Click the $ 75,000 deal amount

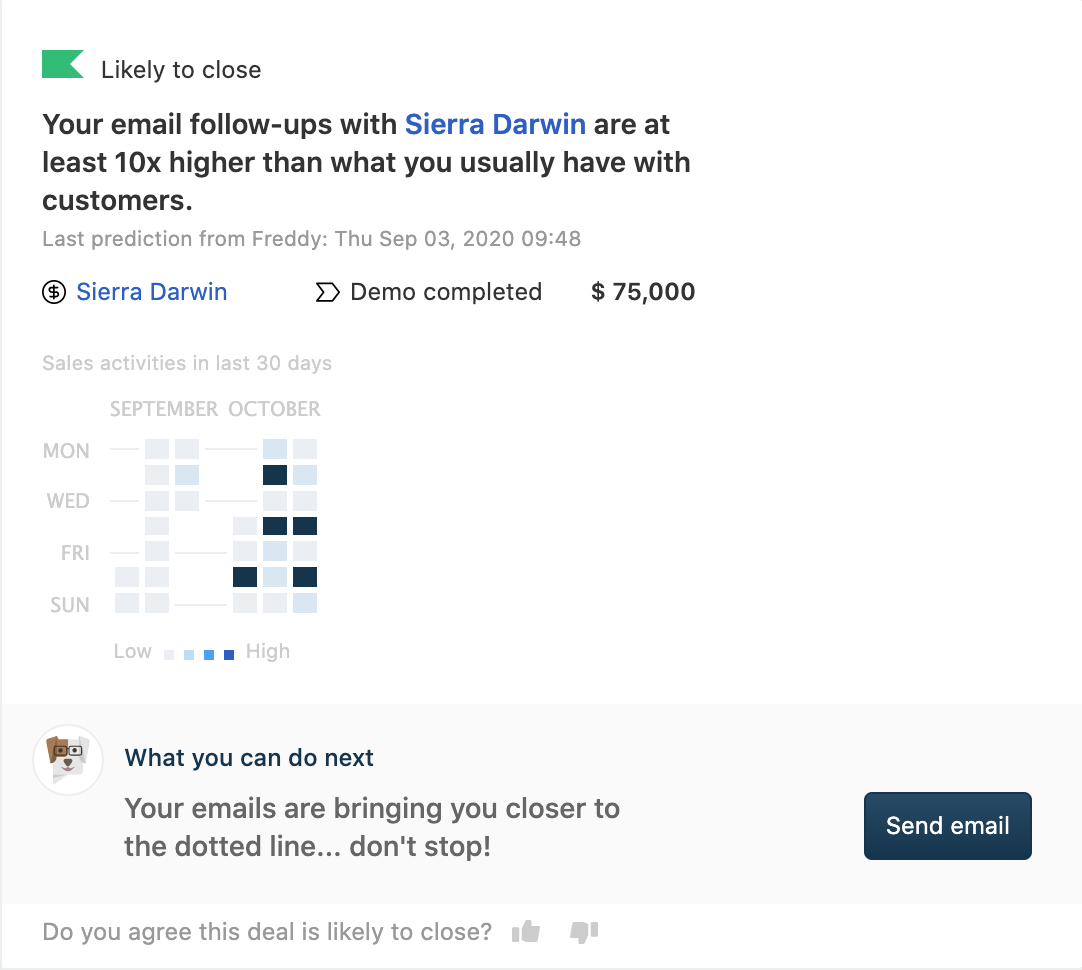643,292
